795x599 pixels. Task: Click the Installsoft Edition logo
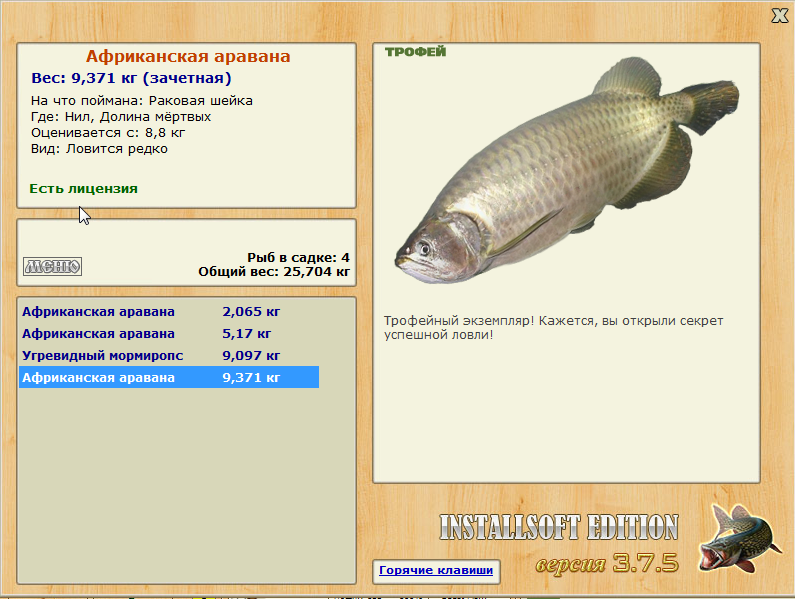click(x=559, y=527)
